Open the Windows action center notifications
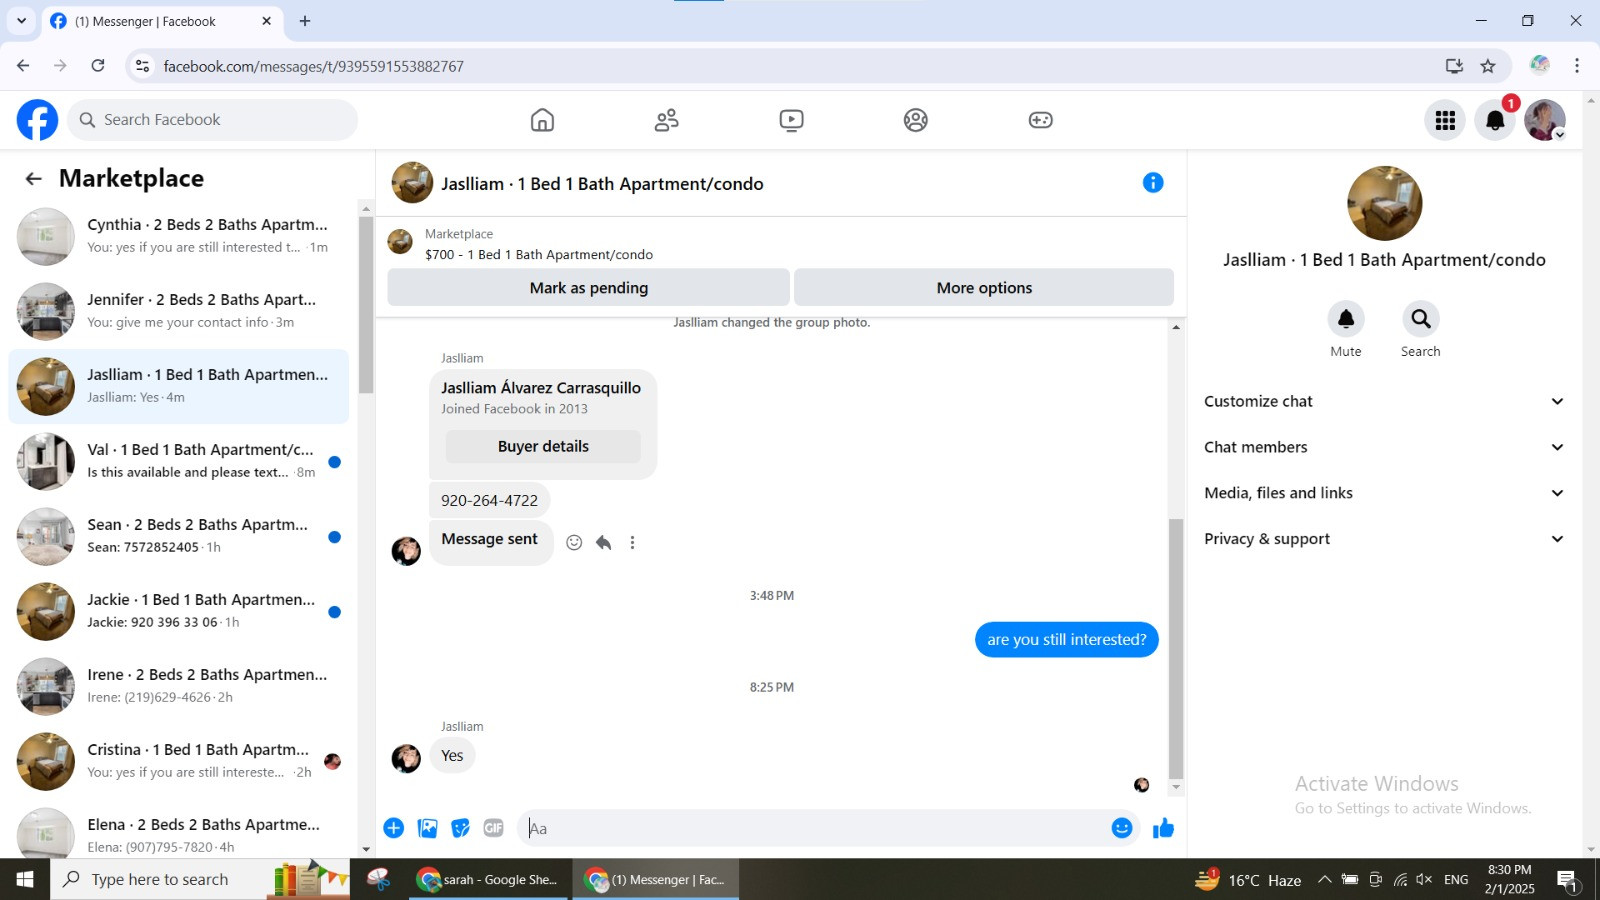 tap(1567, 880)
